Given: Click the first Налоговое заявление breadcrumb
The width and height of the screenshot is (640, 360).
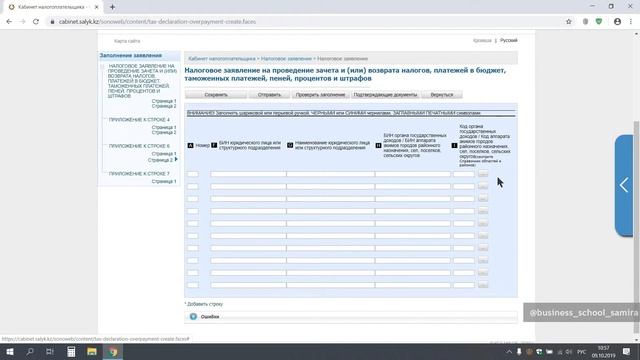Looking at the screenshot, I should coord(286,59).
